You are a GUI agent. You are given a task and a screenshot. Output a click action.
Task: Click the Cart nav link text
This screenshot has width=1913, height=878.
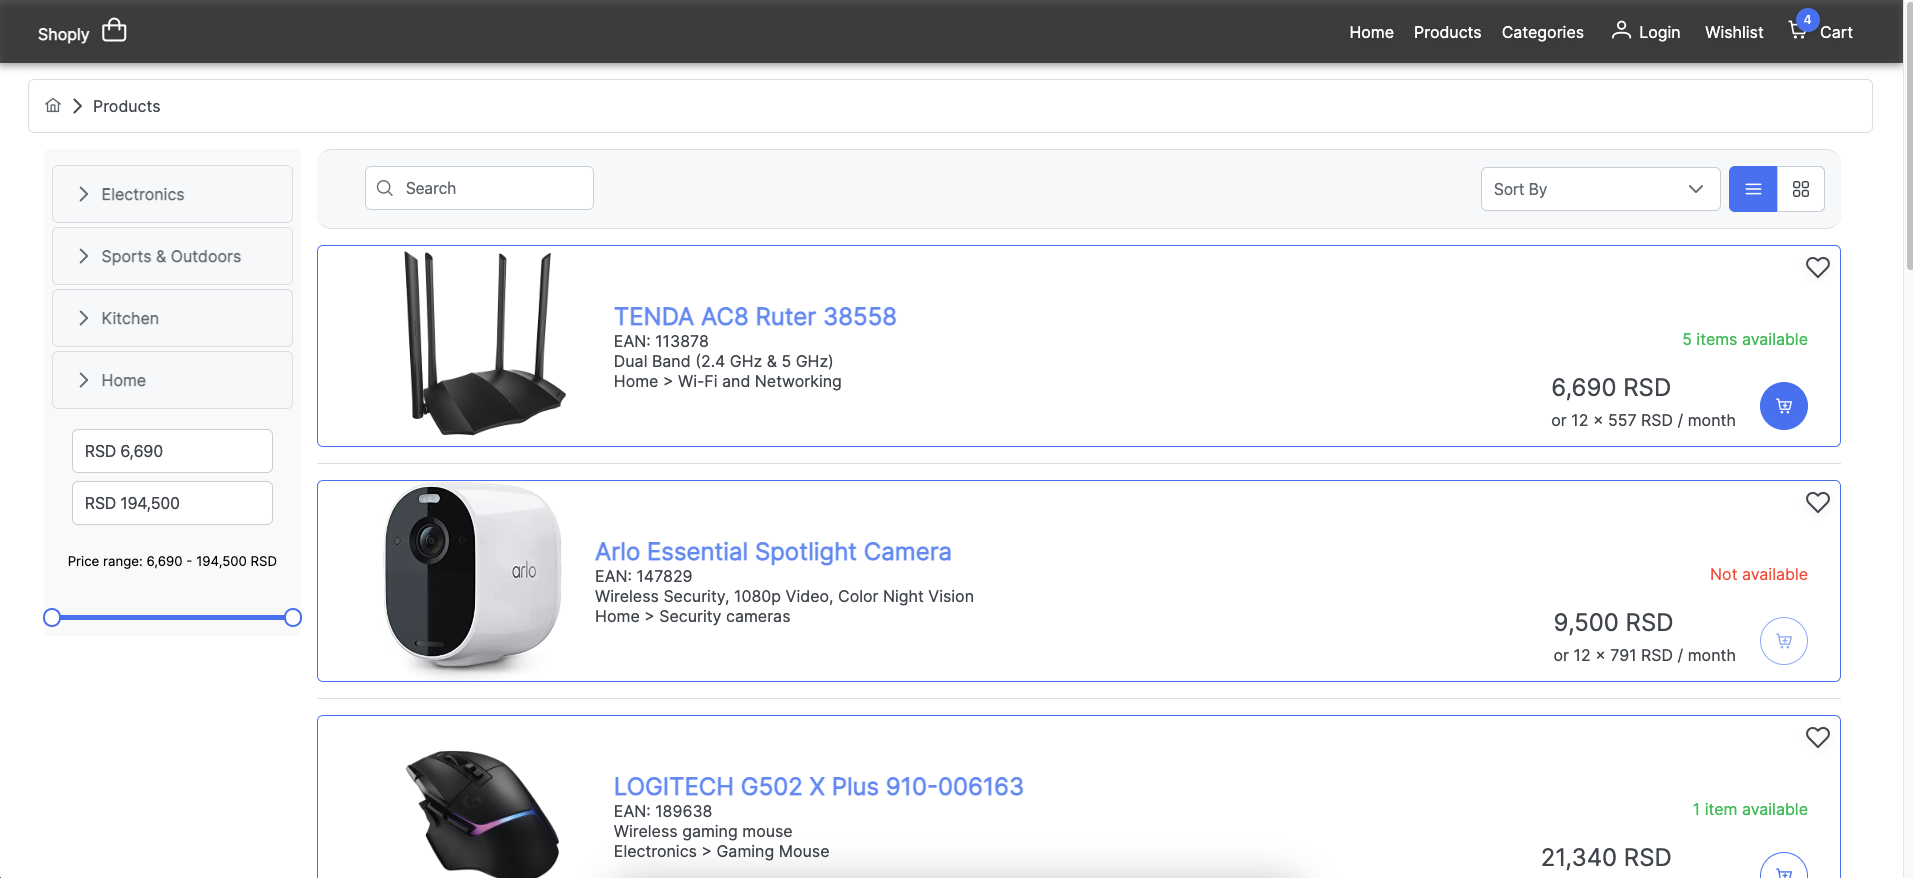[x=1836, y=32]
